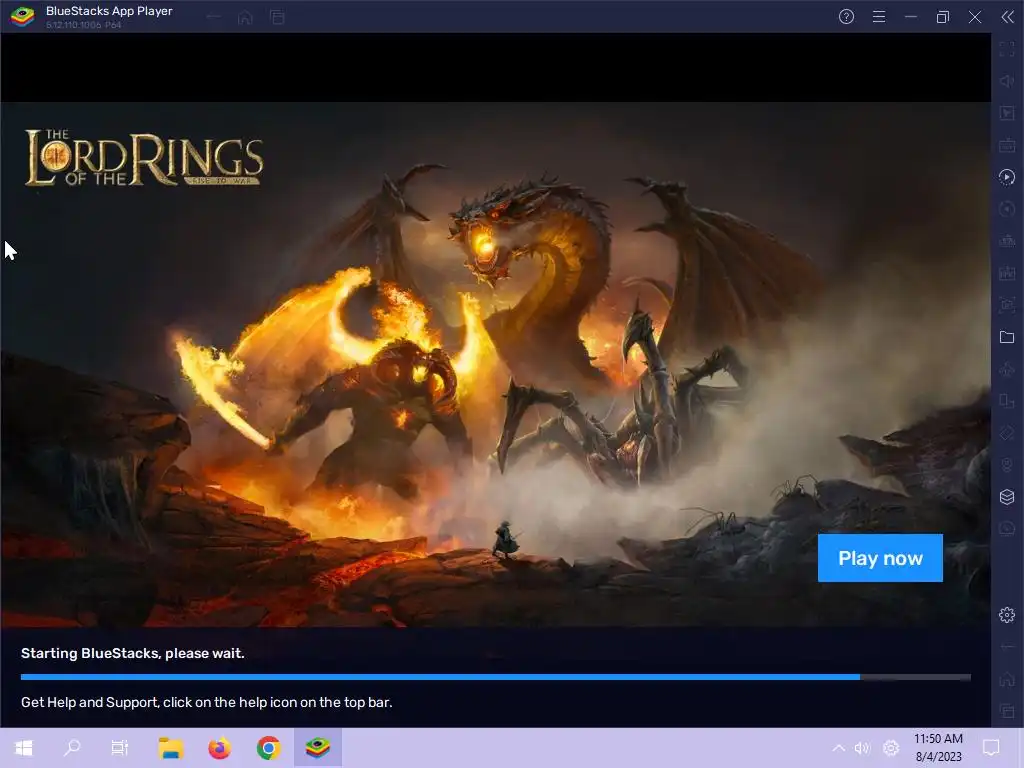Image resolution: width=1024 pixels, height=768 pixels.
Task: Click the Lock cursor icon in the sidebar
Action: pyautogui.click(x=1007, y=113)
